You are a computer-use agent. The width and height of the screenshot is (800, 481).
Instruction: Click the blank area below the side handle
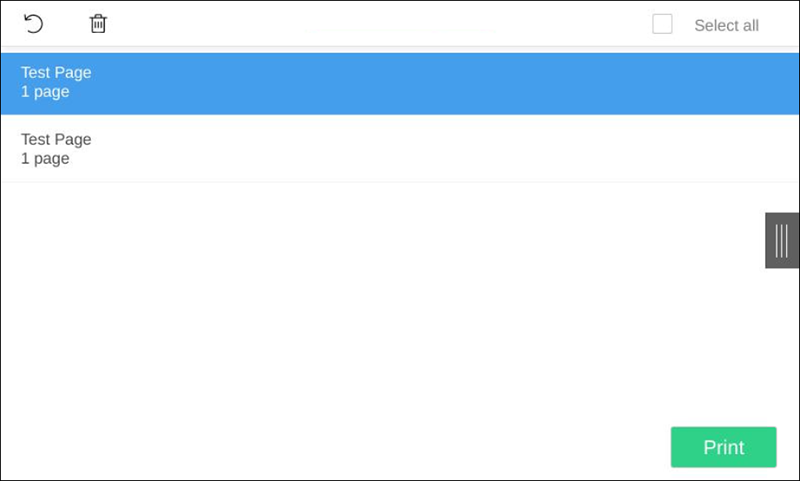[782, 340]
